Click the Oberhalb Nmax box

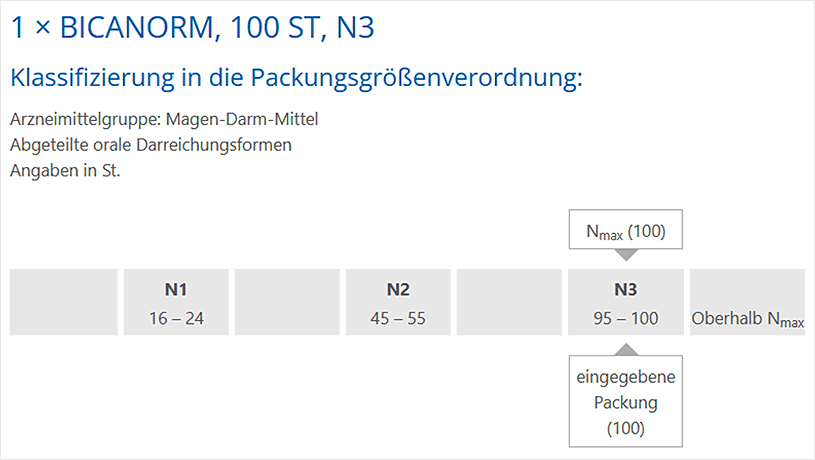click(747, 302)
